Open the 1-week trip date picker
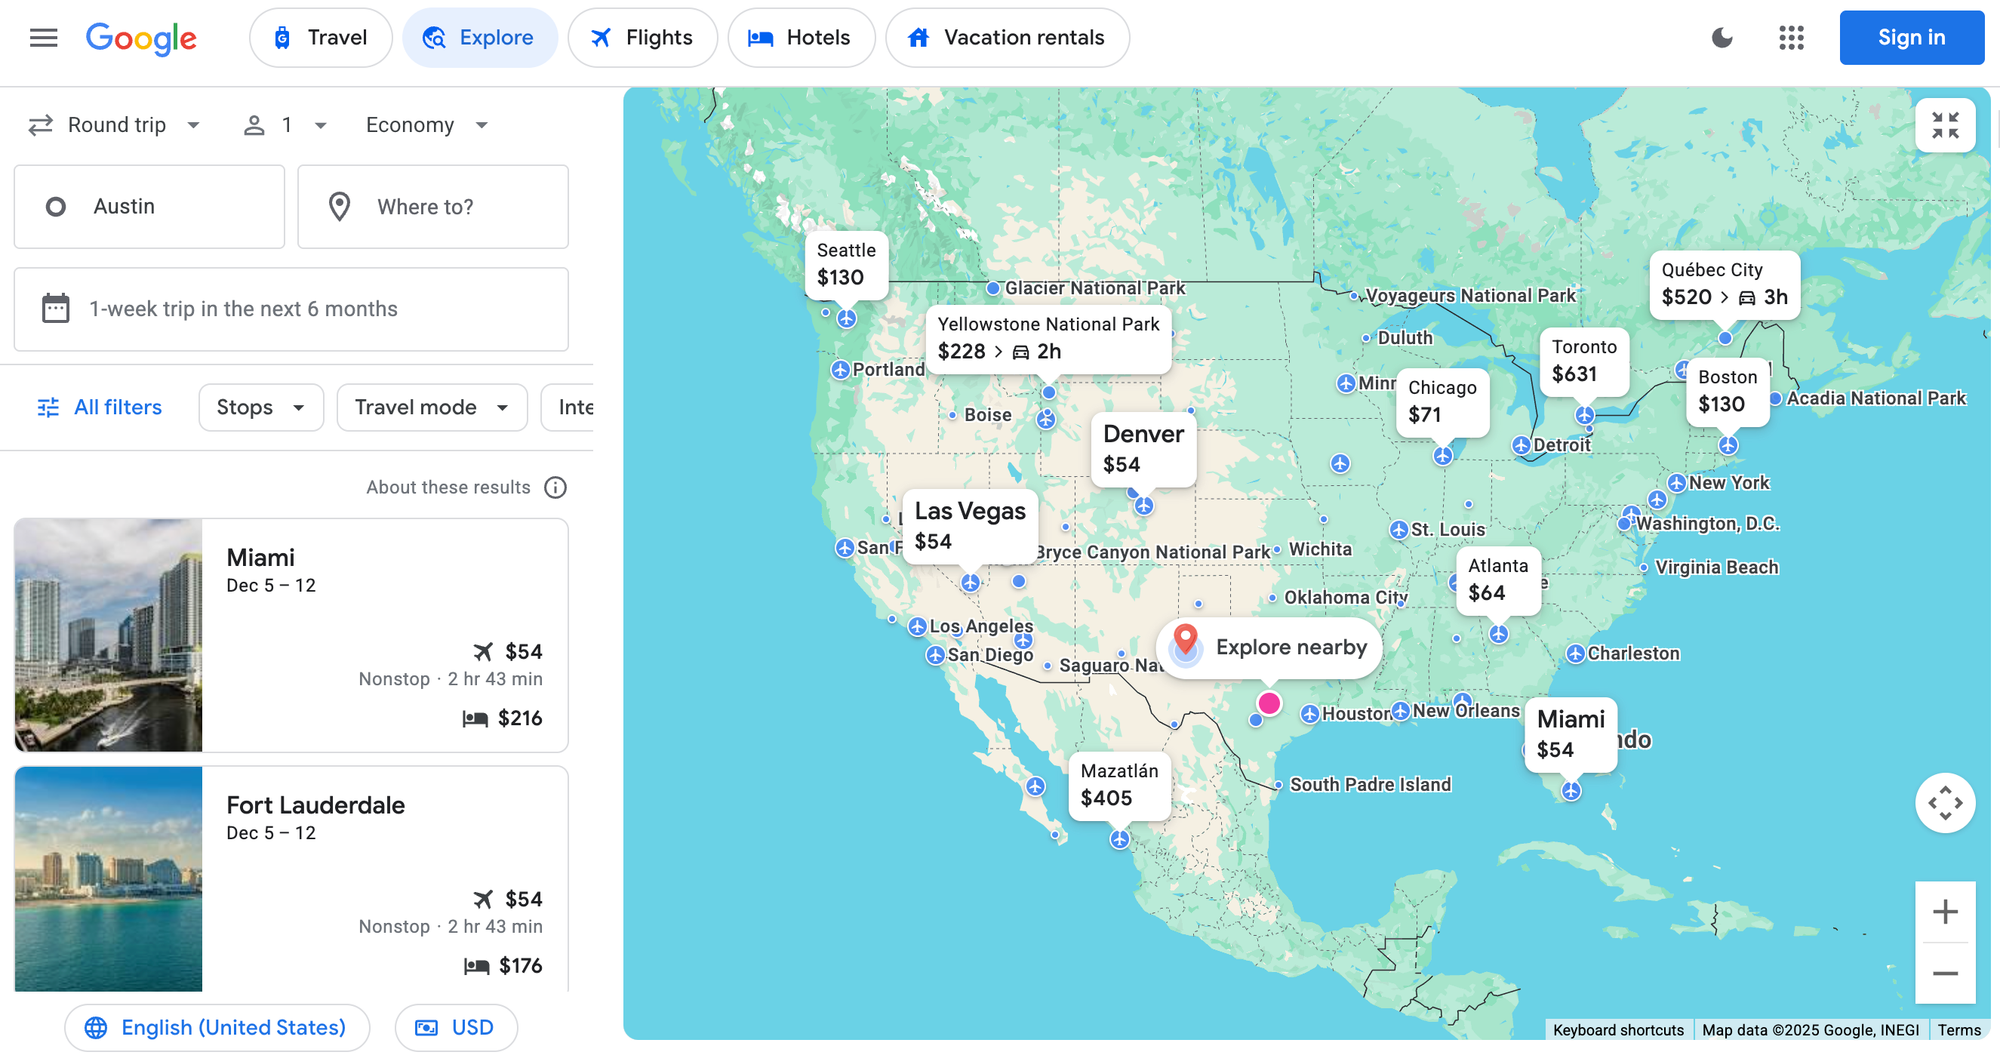This screenshot has width=2000, height=1058. 291,309
